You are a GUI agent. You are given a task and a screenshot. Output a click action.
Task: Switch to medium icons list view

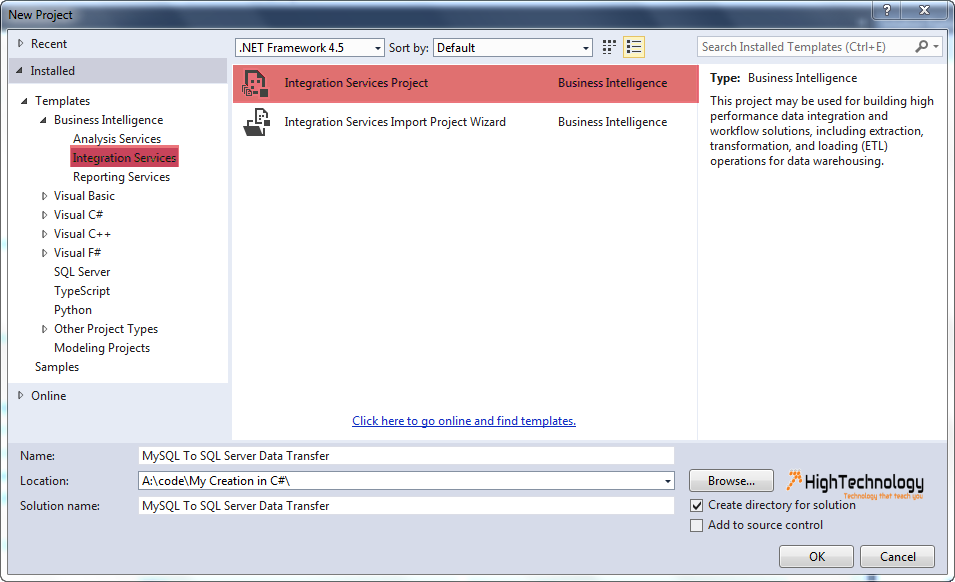coord(633,47)
